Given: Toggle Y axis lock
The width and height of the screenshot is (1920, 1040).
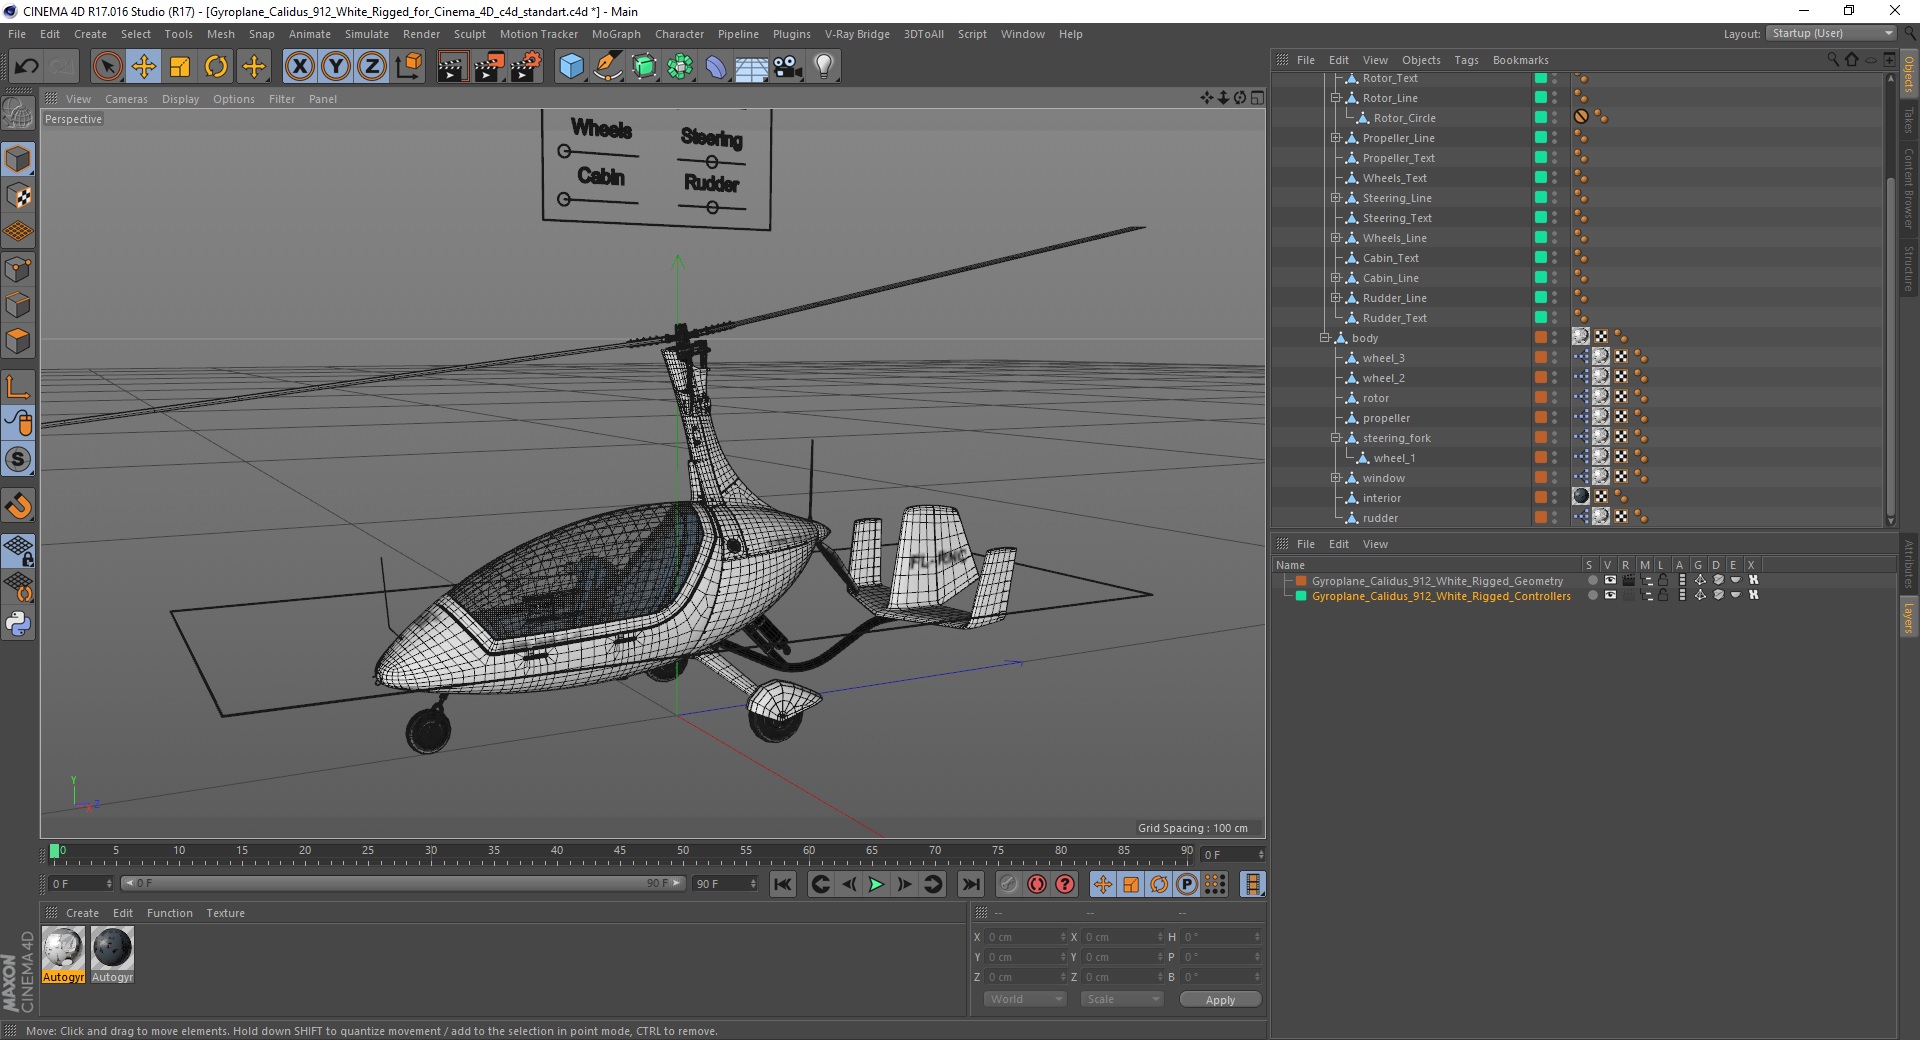Looking at the screenshot, I should [336, 67].
